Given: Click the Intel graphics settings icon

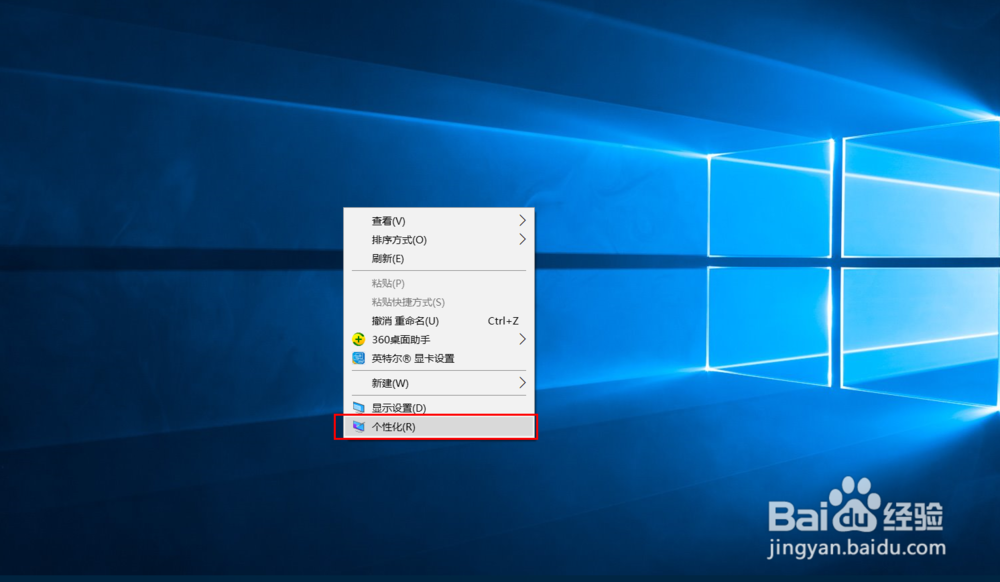Looking at the screenshot, I should coord(358,358).
